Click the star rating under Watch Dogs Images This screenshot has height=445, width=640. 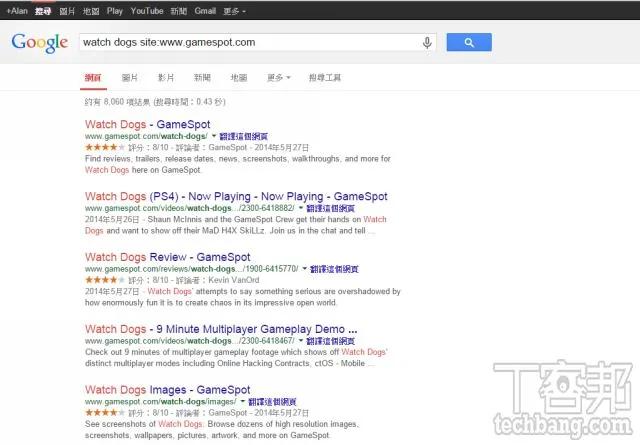coord(105,412)
